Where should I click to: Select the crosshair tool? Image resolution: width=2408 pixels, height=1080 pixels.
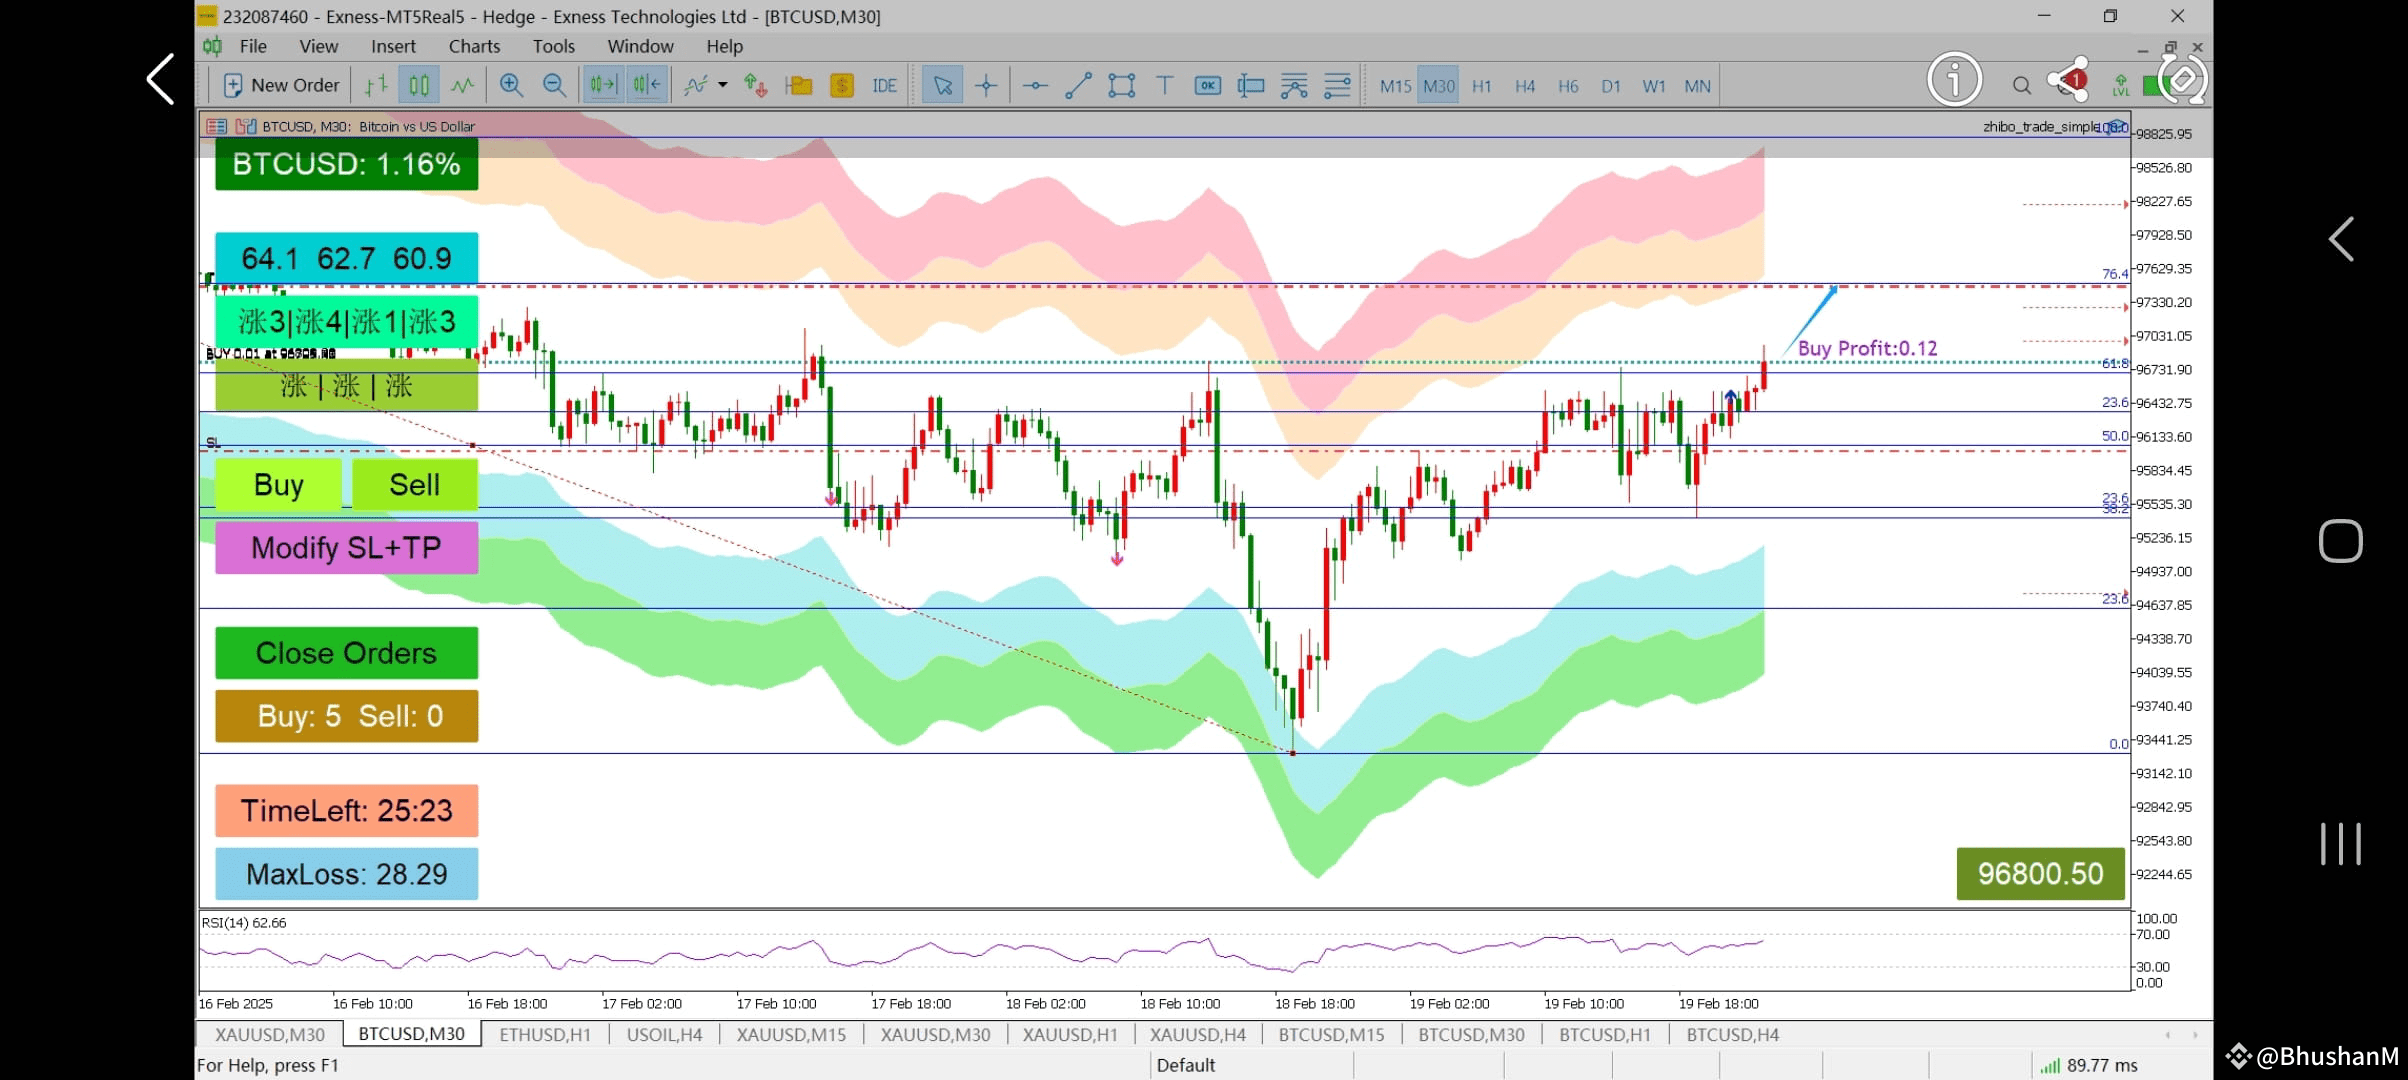point(986,86)
